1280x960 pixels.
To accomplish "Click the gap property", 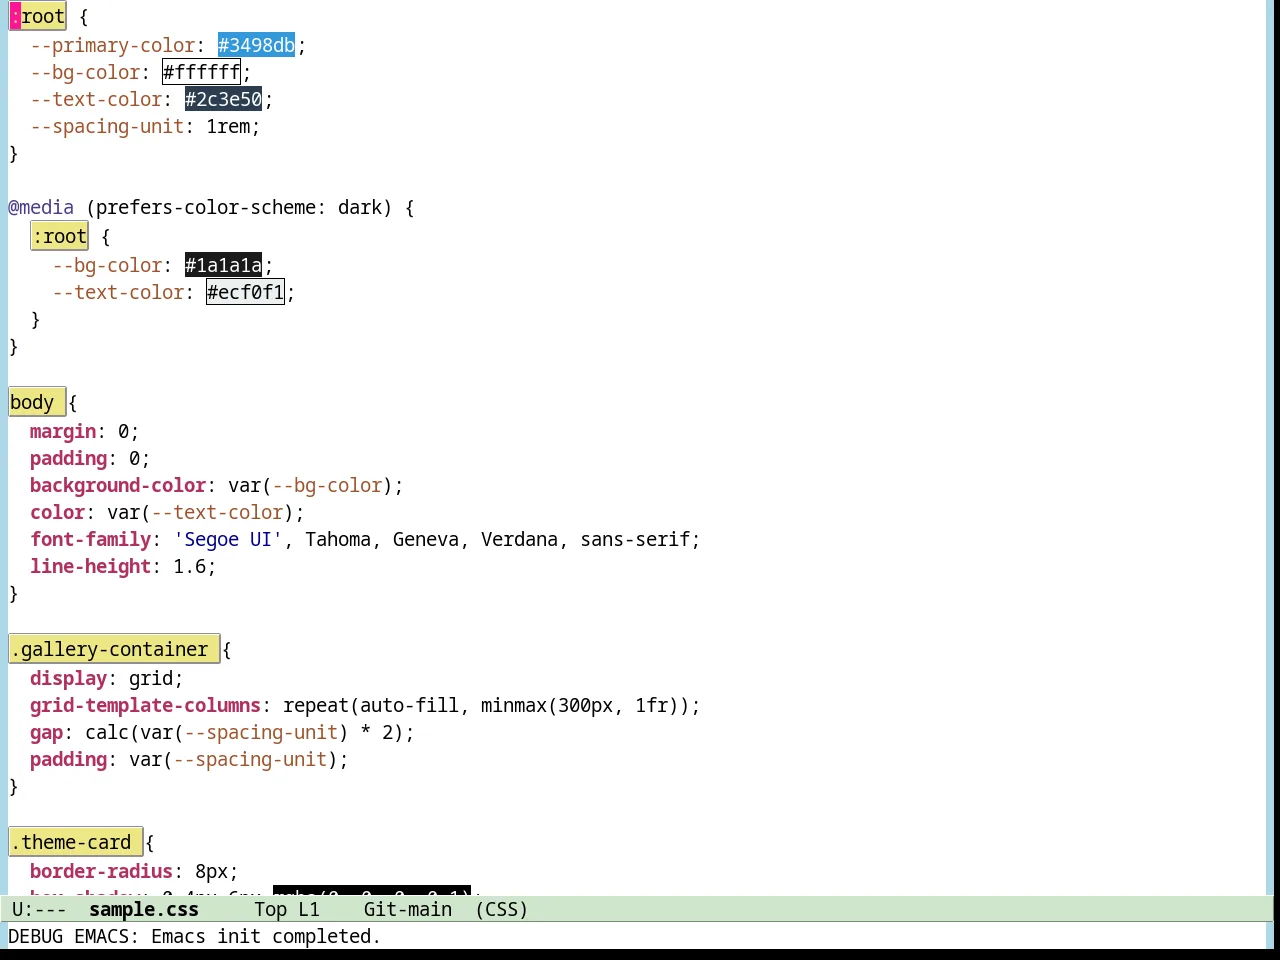I will tap(46, 732).
